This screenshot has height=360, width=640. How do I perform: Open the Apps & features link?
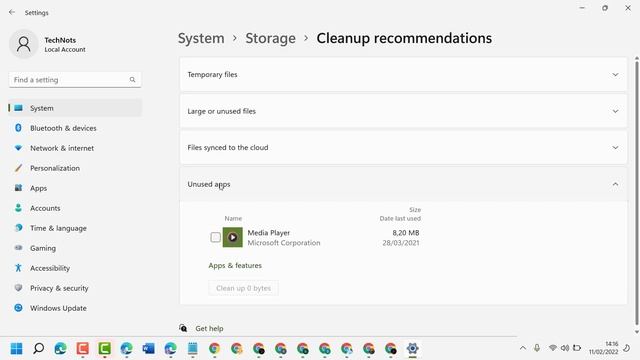tap(235, 265)
